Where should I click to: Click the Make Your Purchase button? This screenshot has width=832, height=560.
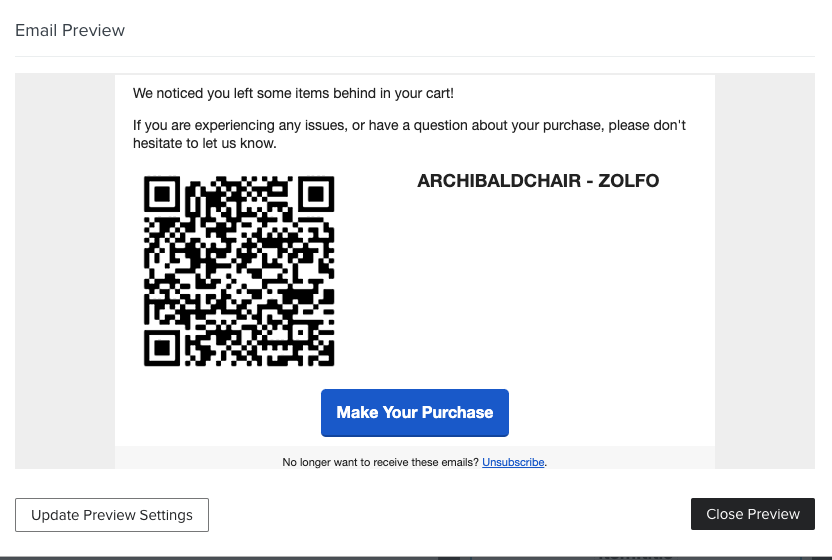(x=414, y=412)
